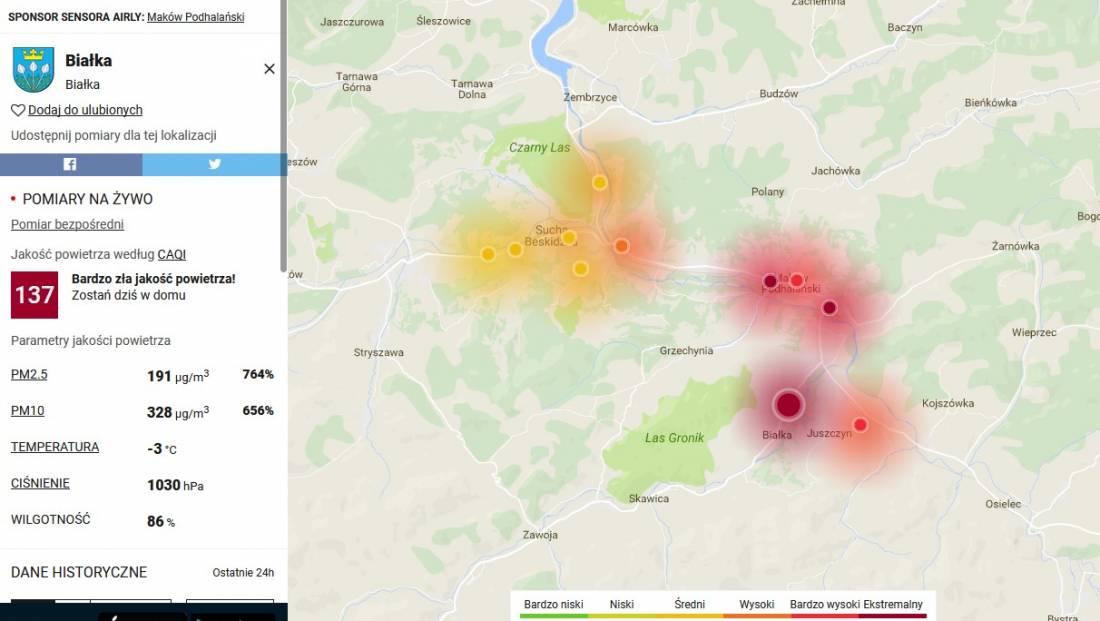1100x621 pixels.
Task: Click the DANE HISTORYCZNE heading
Action: point(79,573)
